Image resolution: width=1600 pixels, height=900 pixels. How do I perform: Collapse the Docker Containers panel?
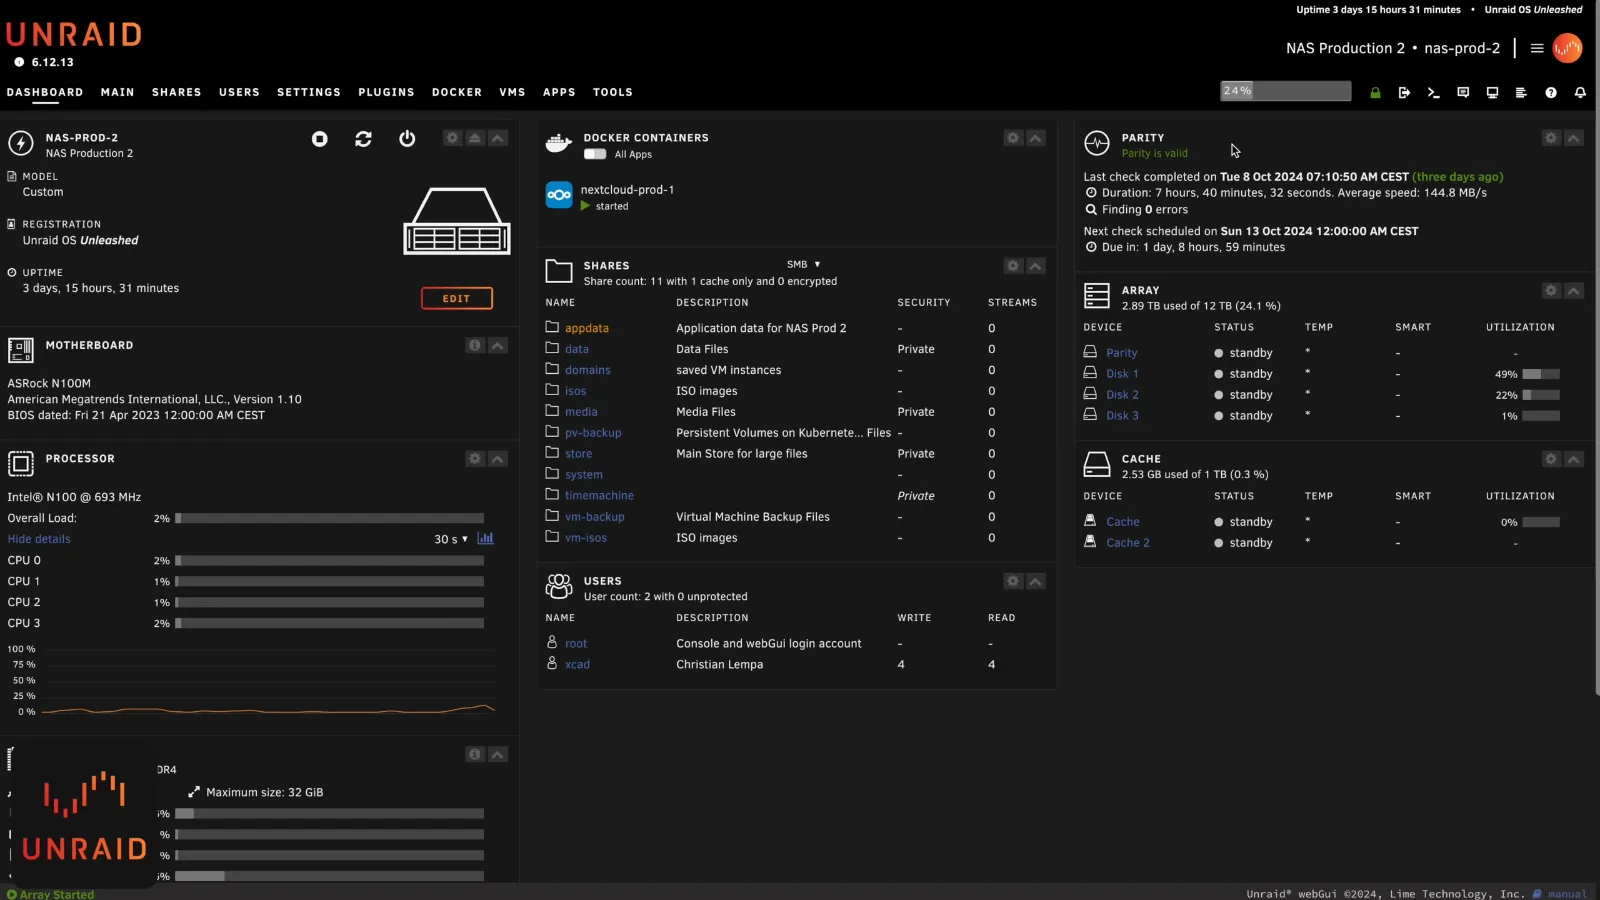click(1036, 138)
